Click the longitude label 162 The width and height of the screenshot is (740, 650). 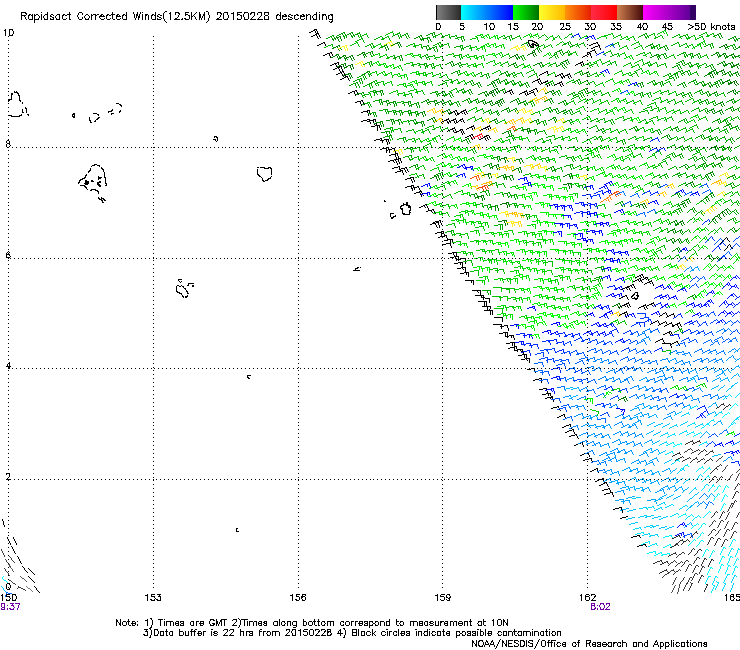587,598
